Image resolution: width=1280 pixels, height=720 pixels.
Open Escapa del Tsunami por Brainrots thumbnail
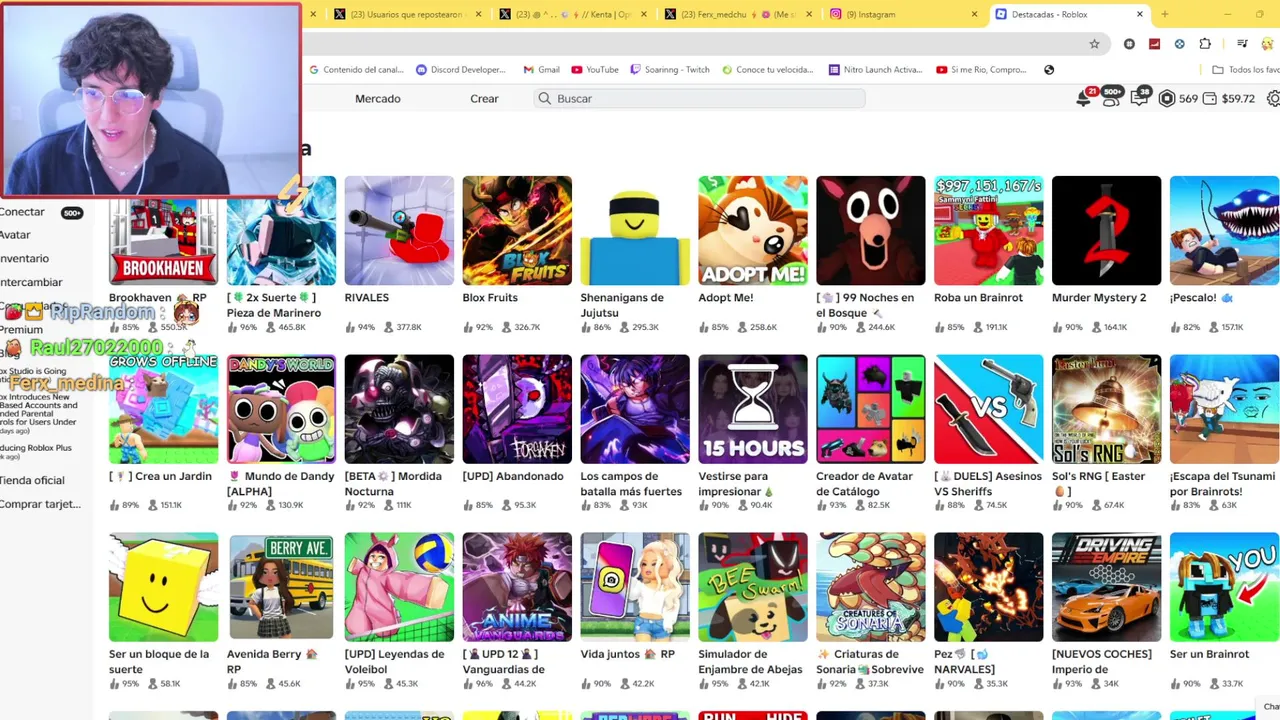[x=1225, y=409]
